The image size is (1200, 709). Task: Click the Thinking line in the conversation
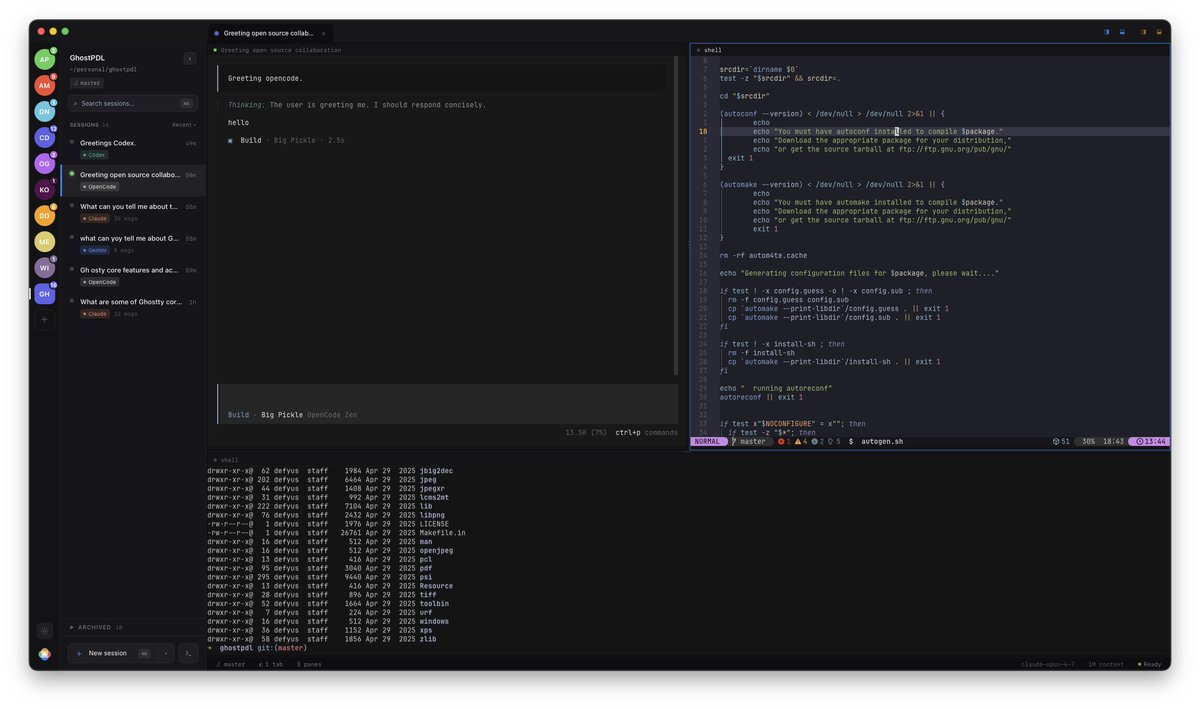coord(357,105)
